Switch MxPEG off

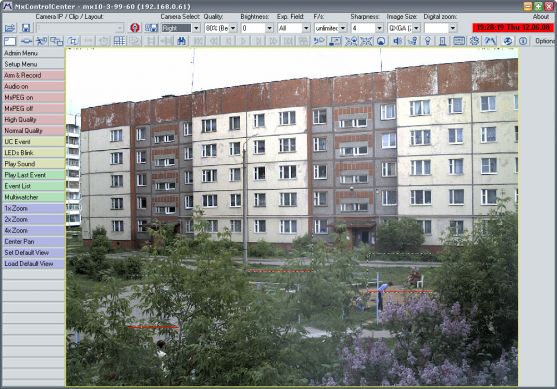(33, 108)
